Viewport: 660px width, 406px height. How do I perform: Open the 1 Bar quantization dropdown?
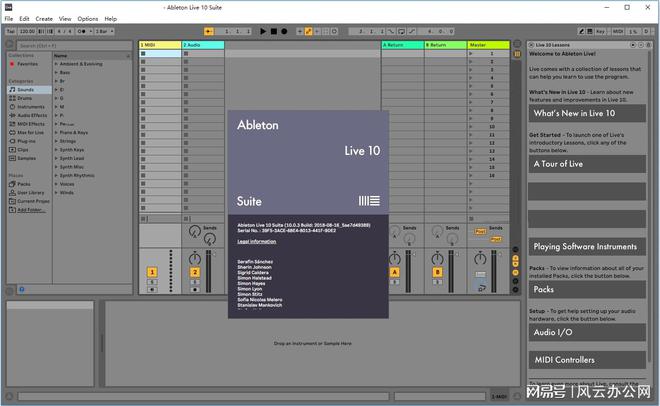coord(104,31)
